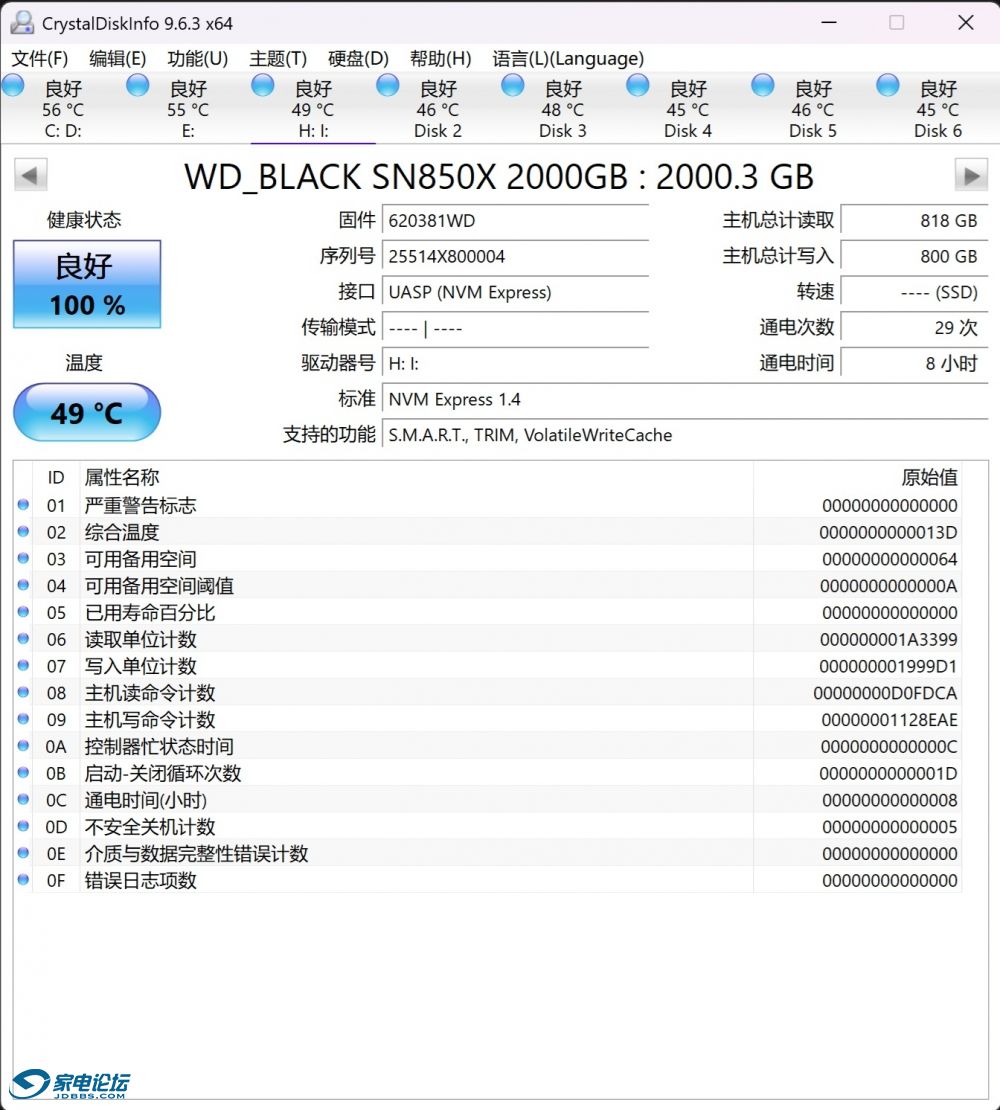
Task: Open the 编辑(E) menu
Action: point(117,59)
